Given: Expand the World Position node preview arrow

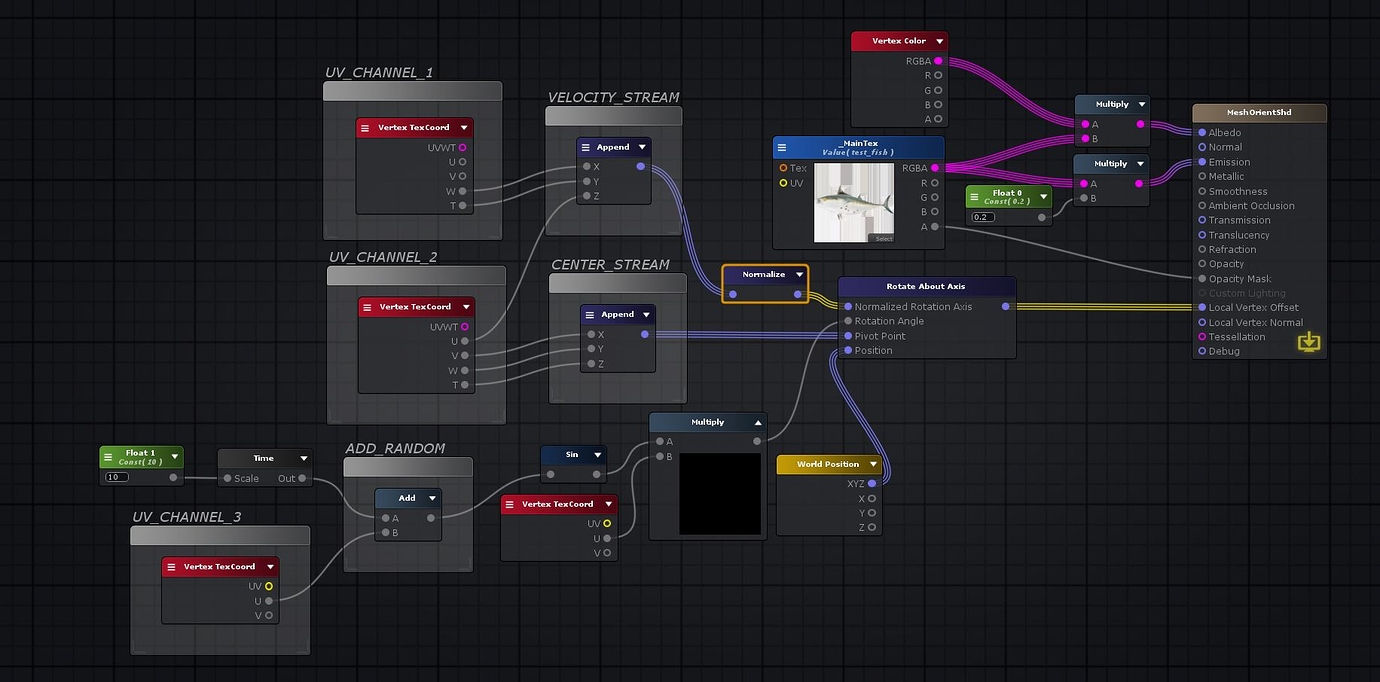Looking at the screenshot, I should 873,464.
